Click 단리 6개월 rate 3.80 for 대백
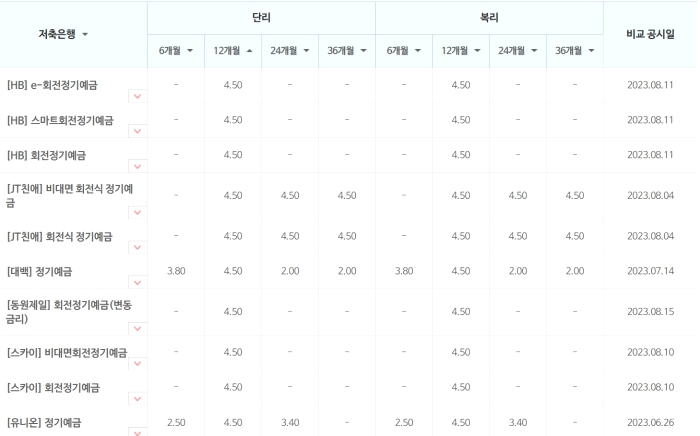This screenshot has width=700, height=436. pos(176,271)
